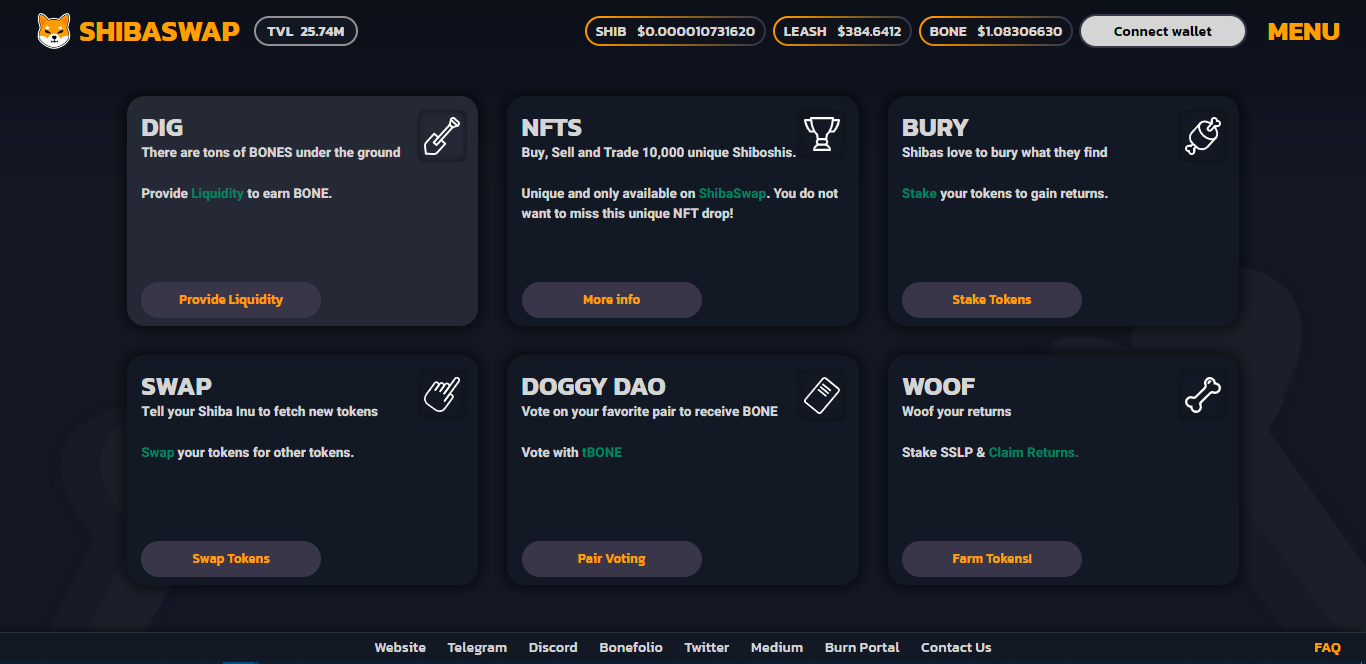Click the green Swap link in SWAP card
Image resolution: width=1366 pixels, height=664 pixels.
[158, 452]
